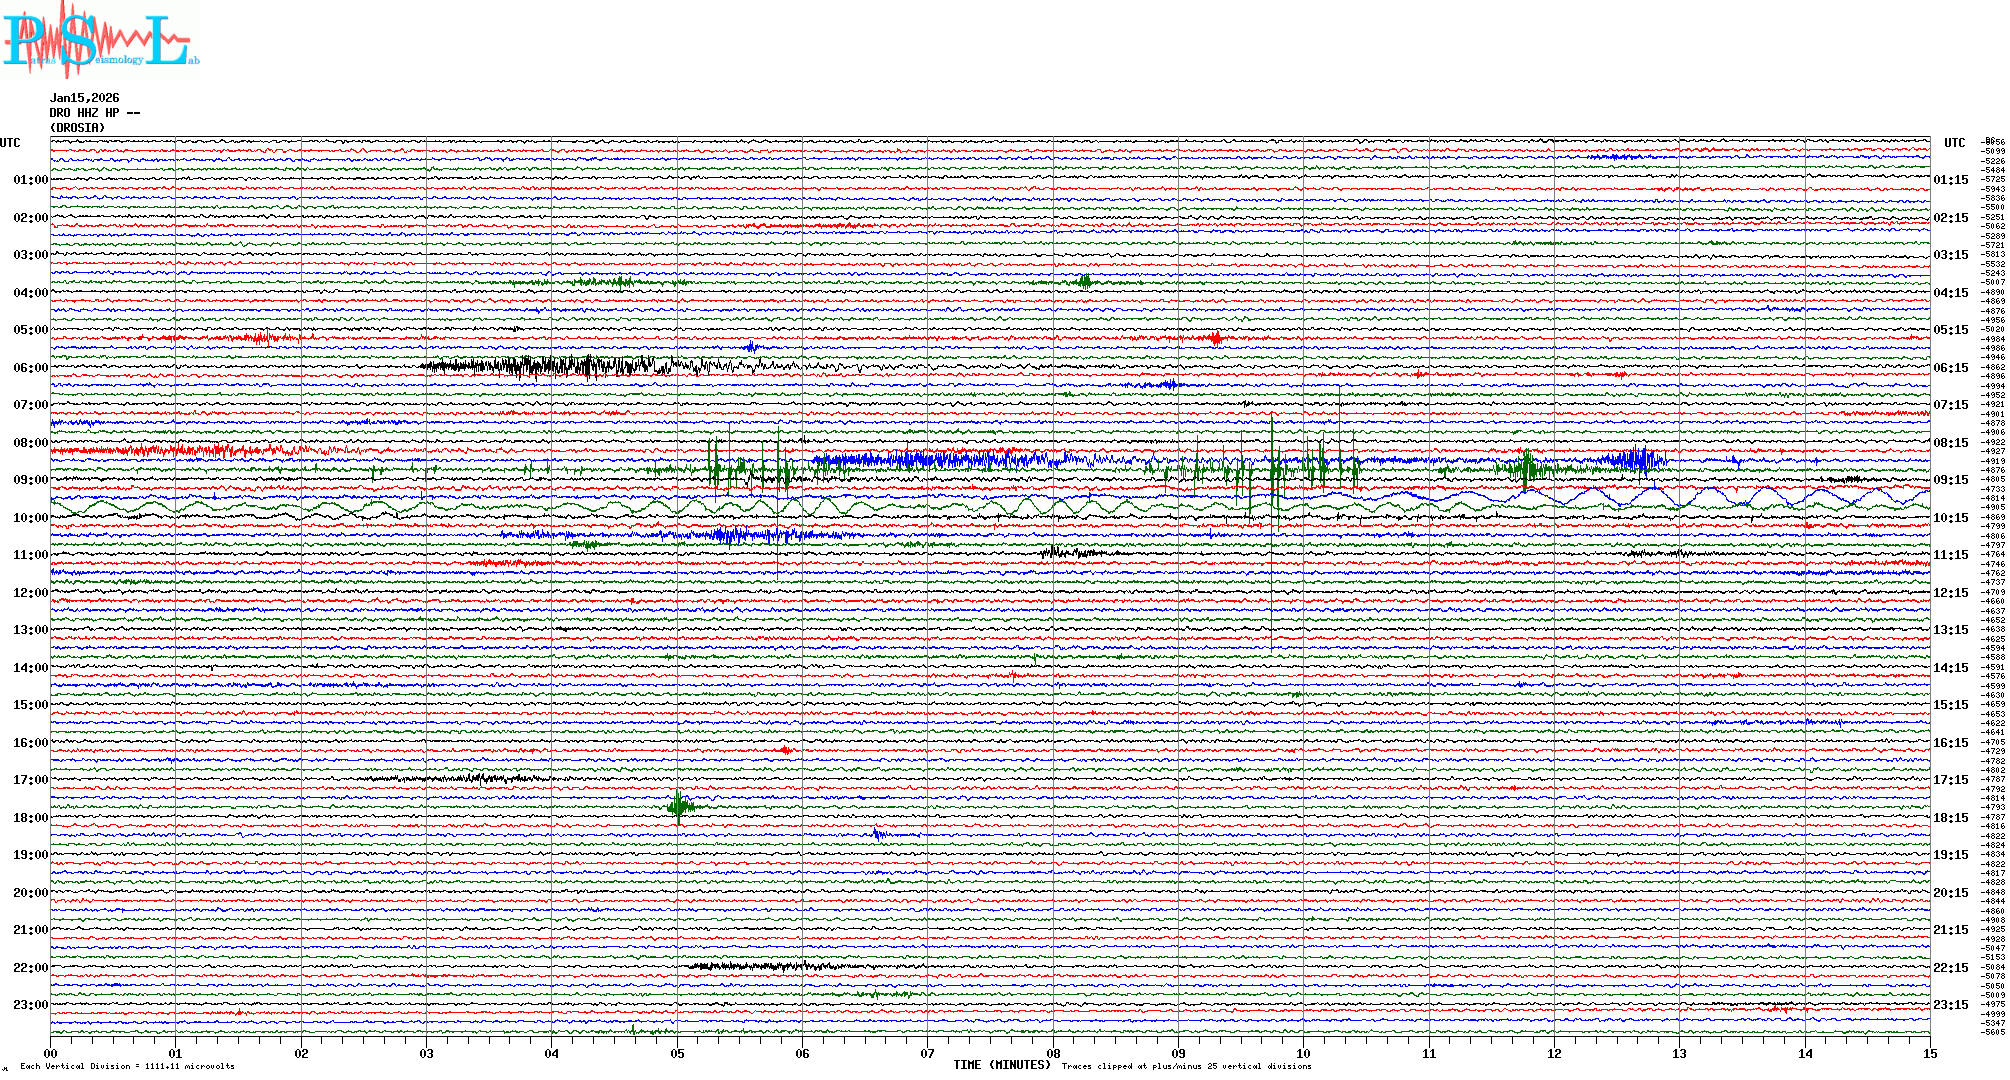Select the 06:00 hour label on left
Viewport: 2010px width, 1080px height.
(30, 368)
